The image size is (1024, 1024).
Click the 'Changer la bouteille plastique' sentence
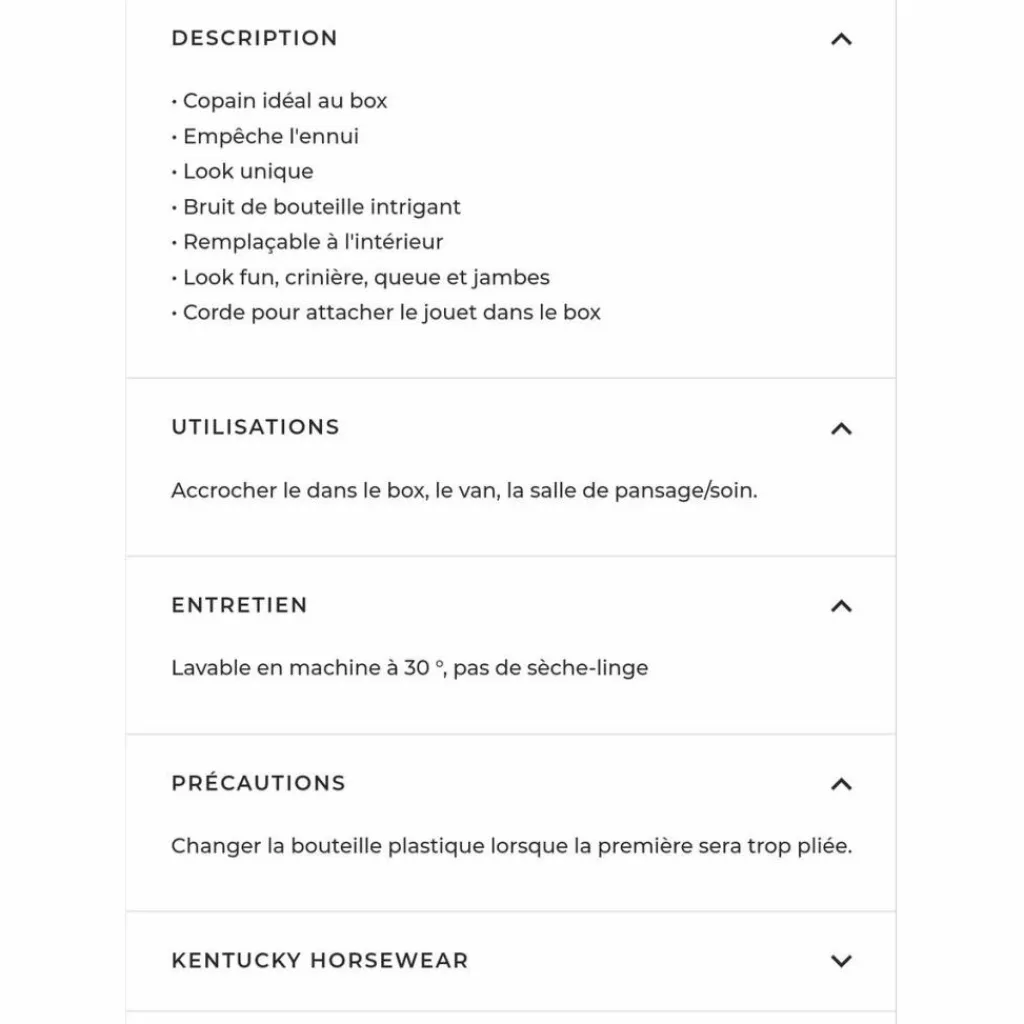pos(511,846)
